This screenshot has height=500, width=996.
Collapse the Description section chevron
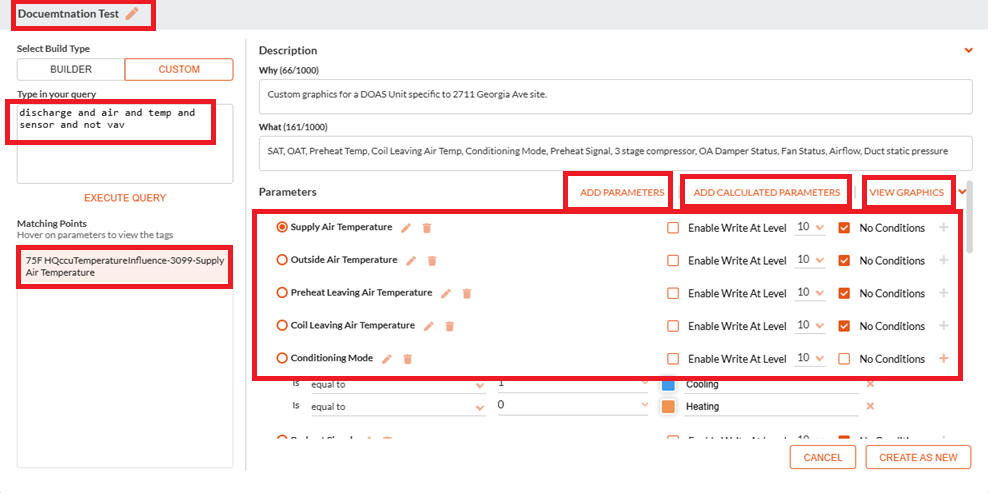coord(969,50)
